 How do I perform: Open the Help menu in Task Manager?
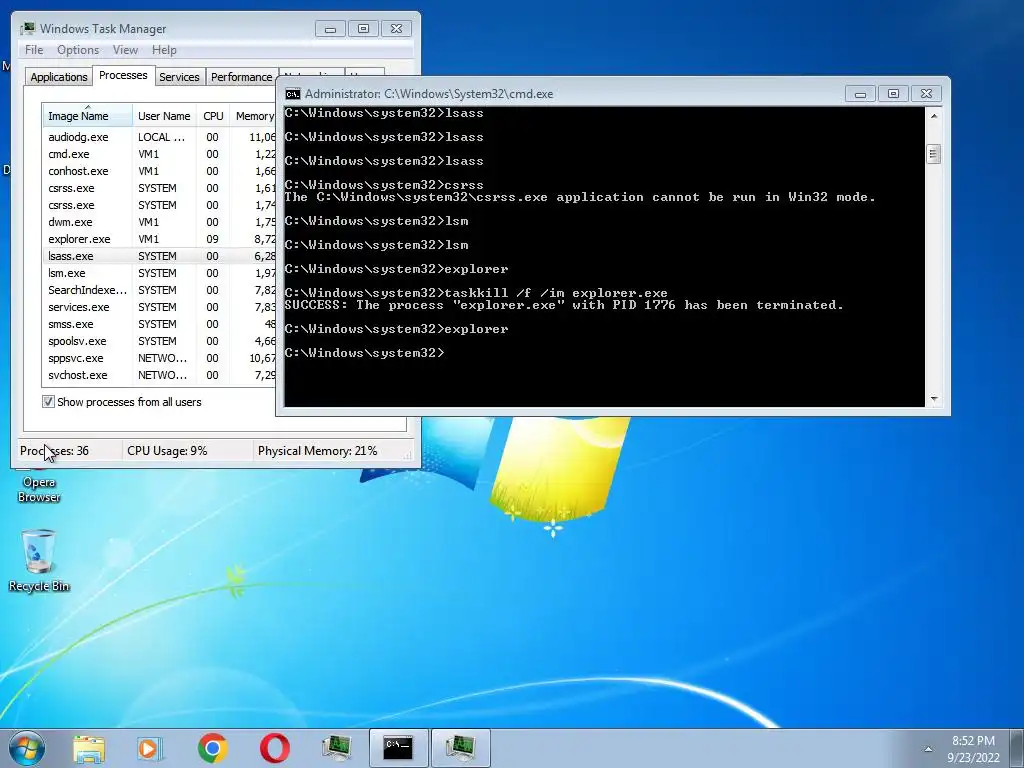click(164, 50)
